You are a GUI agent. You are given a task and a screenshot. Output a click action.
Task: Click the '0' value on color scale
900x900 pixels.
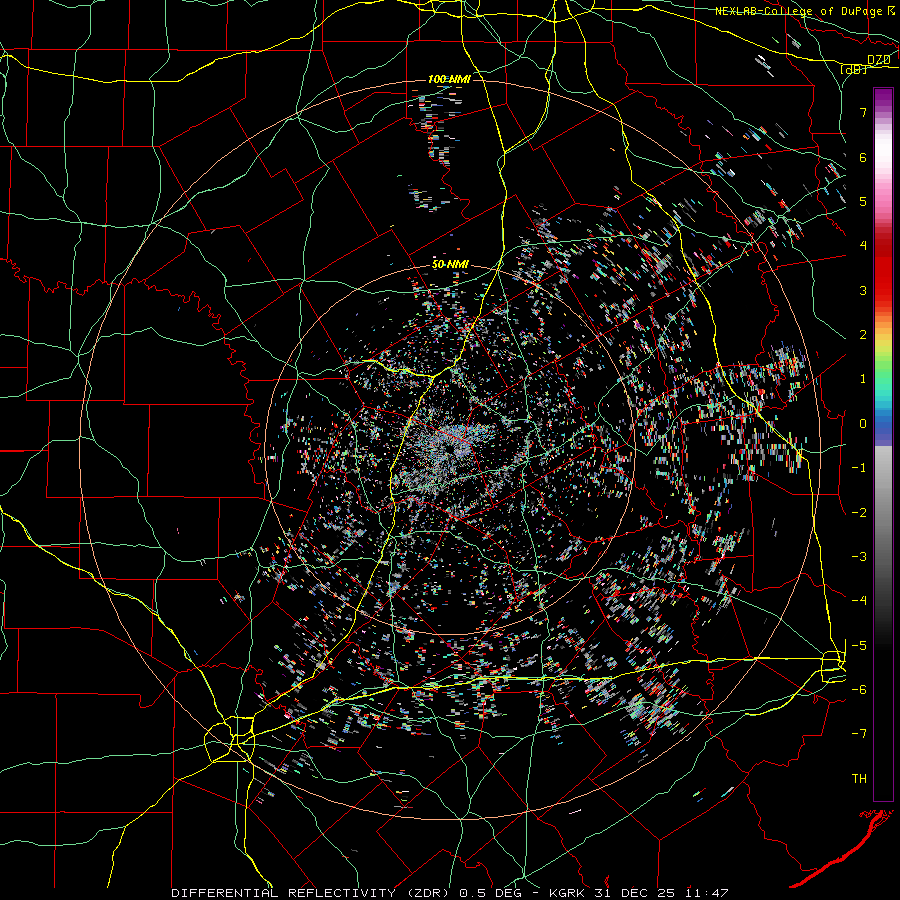pos(863,424)
